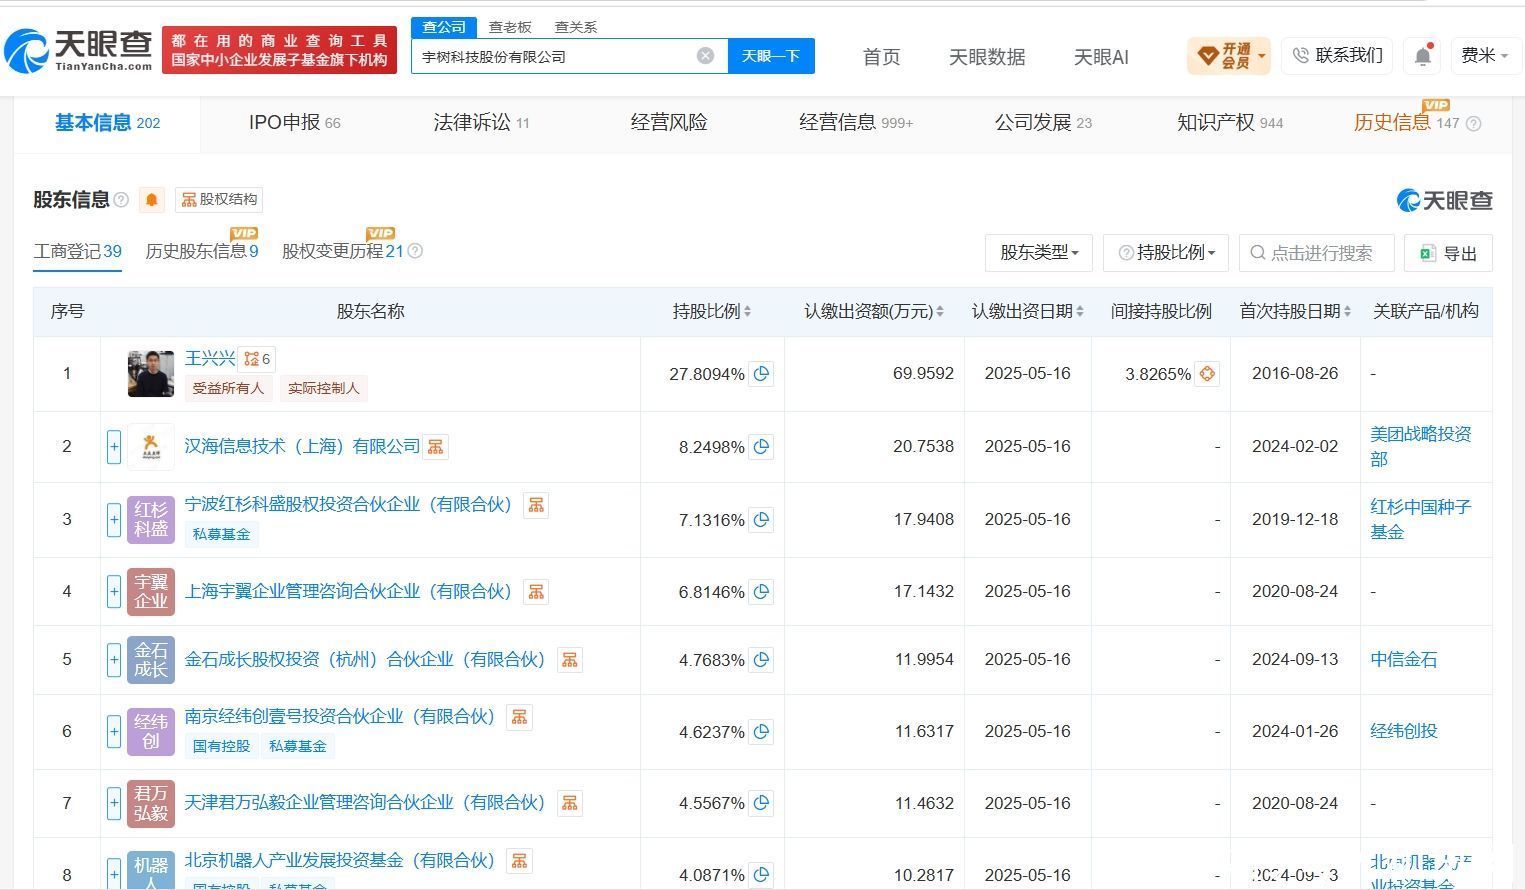This screenshot has width=1525, height=890.
Task: Open pie chart icon beside 27.8094%
Action: [761, 374]
